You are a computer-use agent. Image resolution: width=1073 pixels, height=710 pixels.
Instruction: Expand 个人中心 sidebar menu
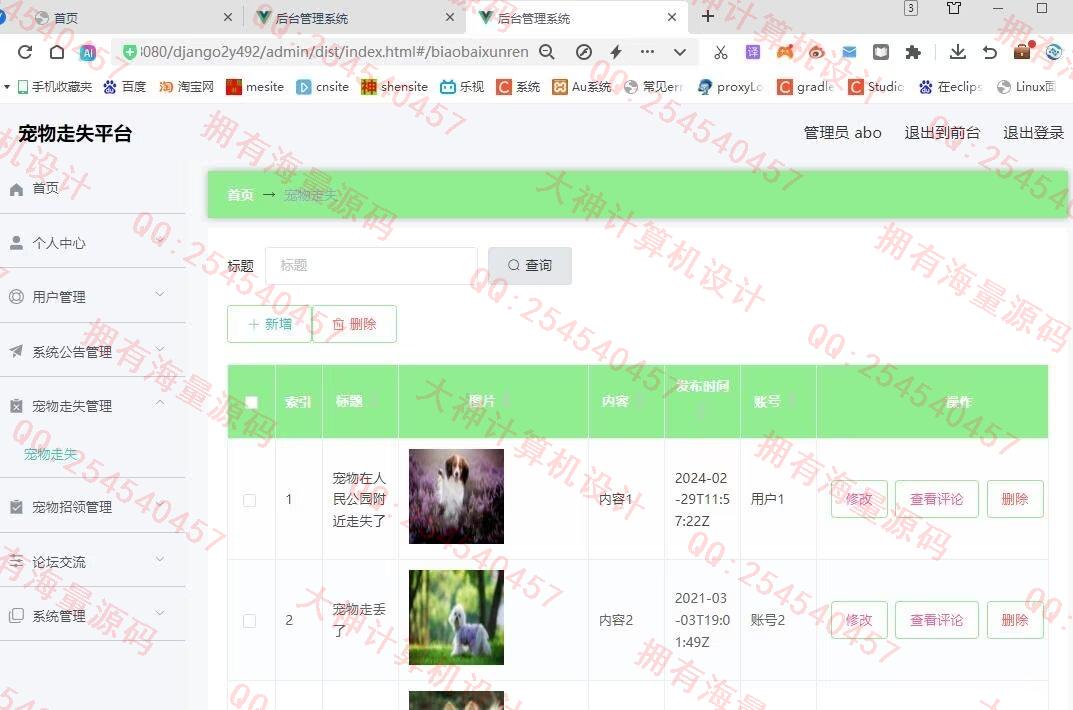point(92,243)
